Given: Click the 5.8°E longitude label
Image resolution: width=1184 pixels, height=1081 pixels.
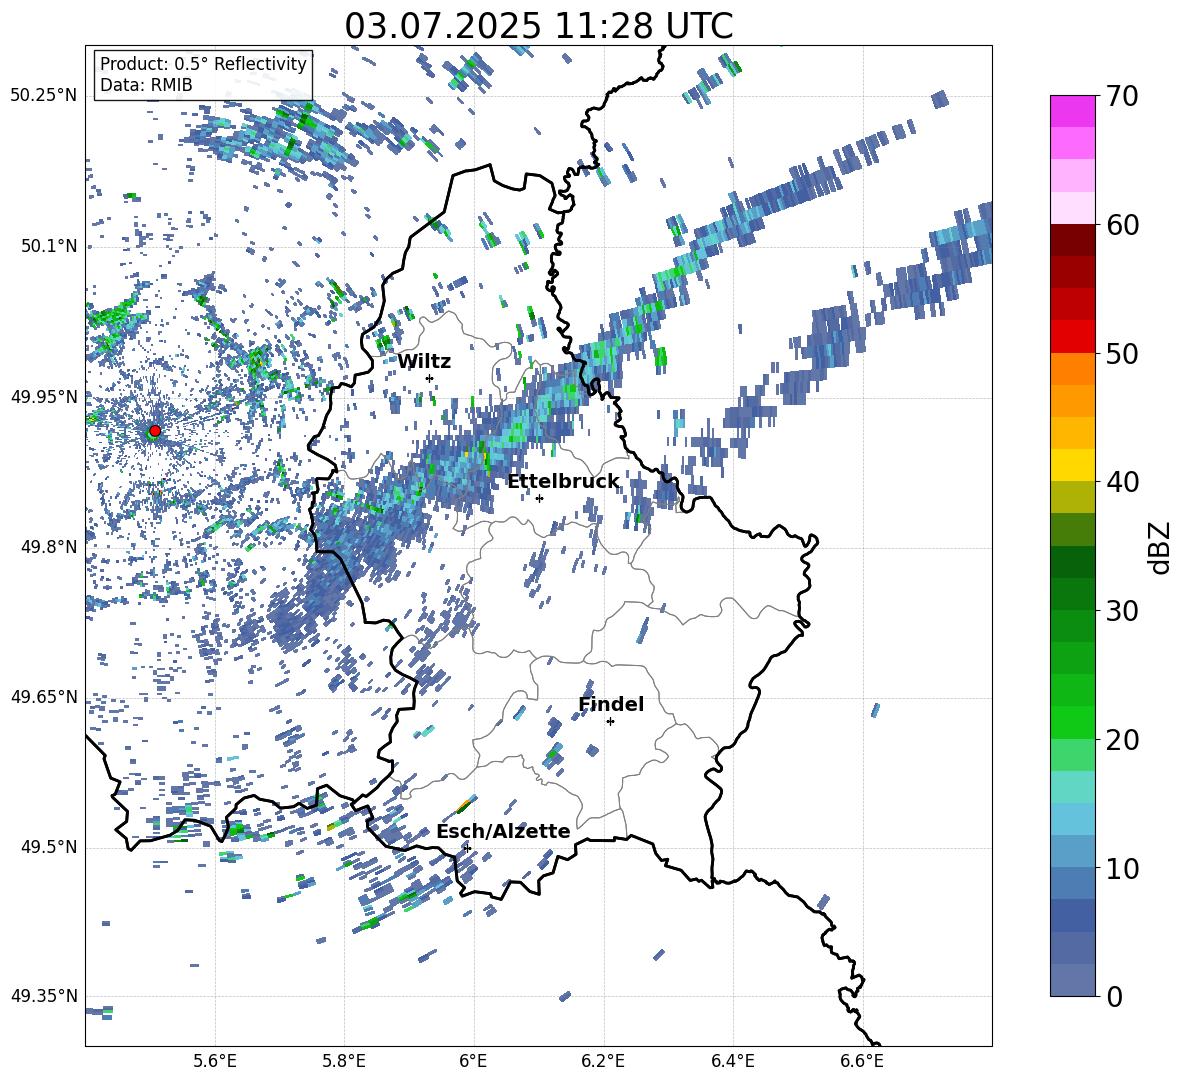Looking at the screenshot, I should tap(344, 1061).
